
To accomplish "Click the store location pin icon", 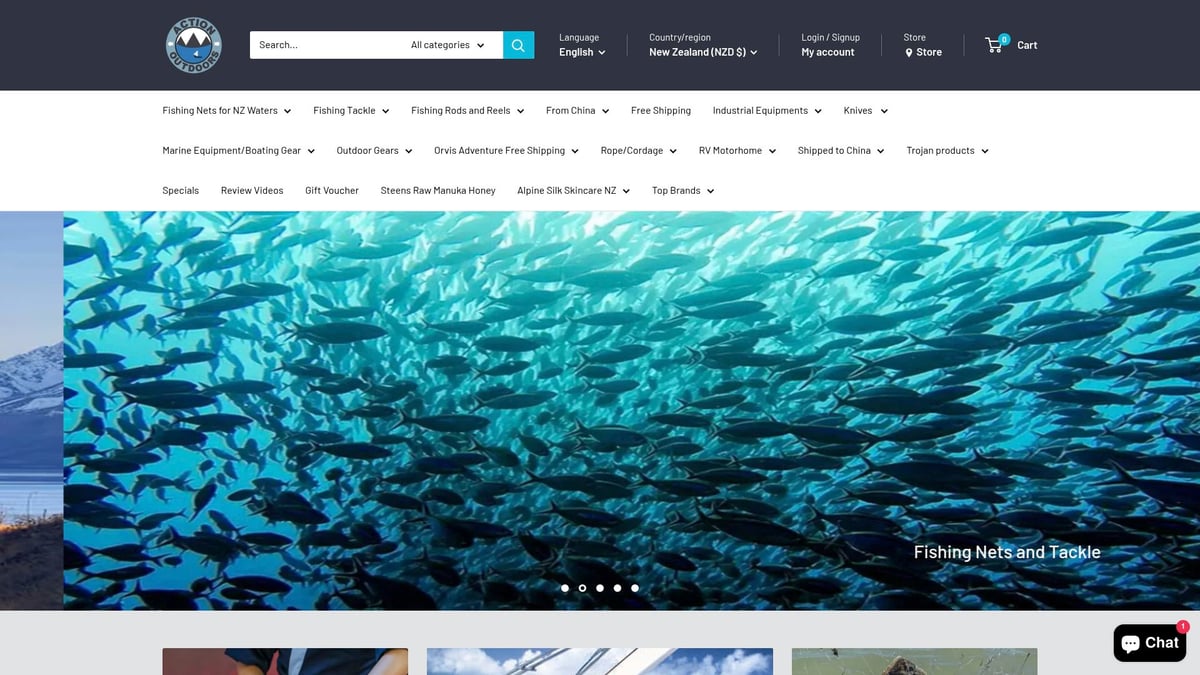I will click(908, 52).
